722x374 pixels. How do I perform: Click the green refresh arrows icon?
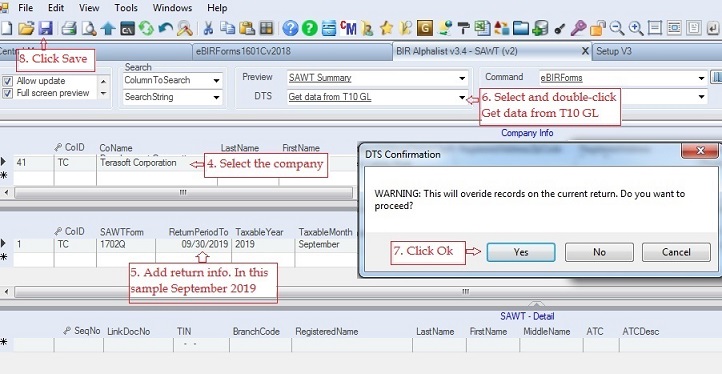(146, 29)
